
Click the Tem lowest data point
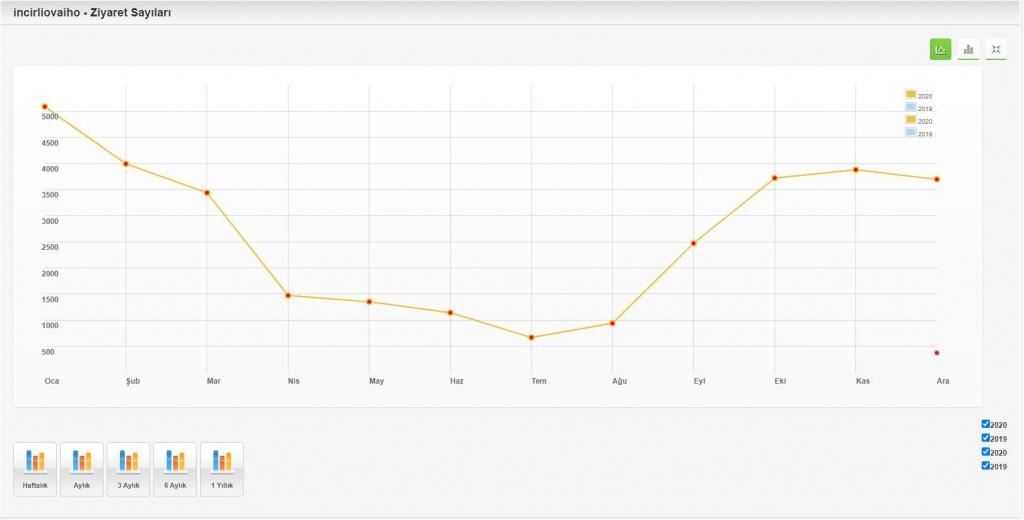pyautogui.click(x=531, y=338)
